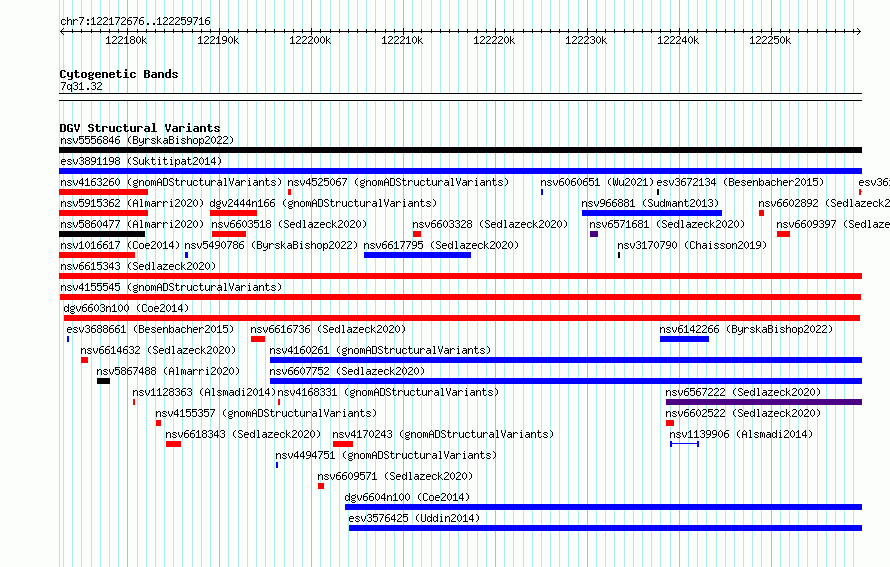The image size is (890, 567).
Task: Click nsv6602522 (Sedlazeck2020) label
Action: [x=743, y=413]
